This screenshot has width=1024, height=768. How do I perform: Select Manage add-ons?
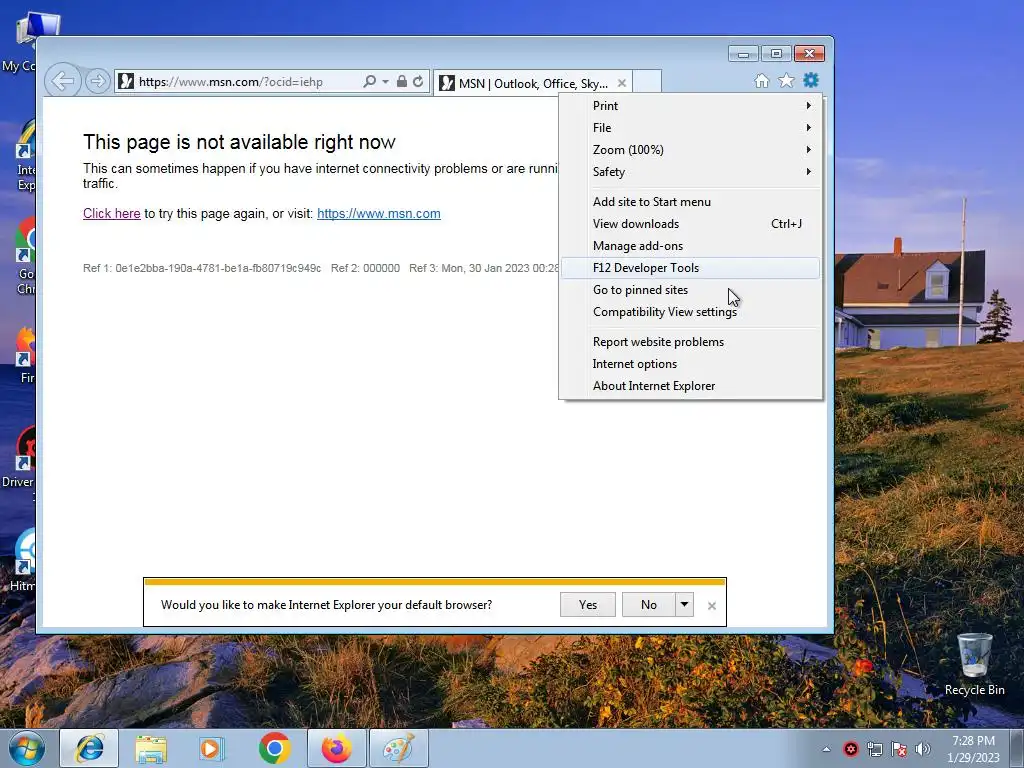[690, 246]
